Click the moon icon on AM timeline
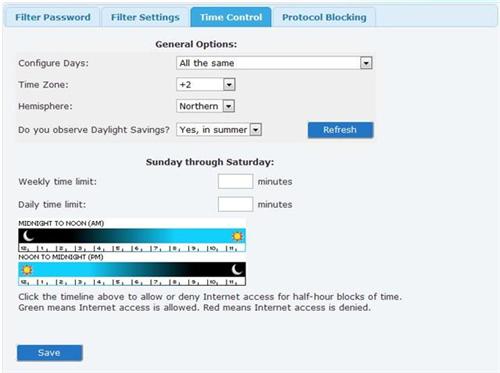Screen dimensions: 500x373 click(x=28, y=236)
